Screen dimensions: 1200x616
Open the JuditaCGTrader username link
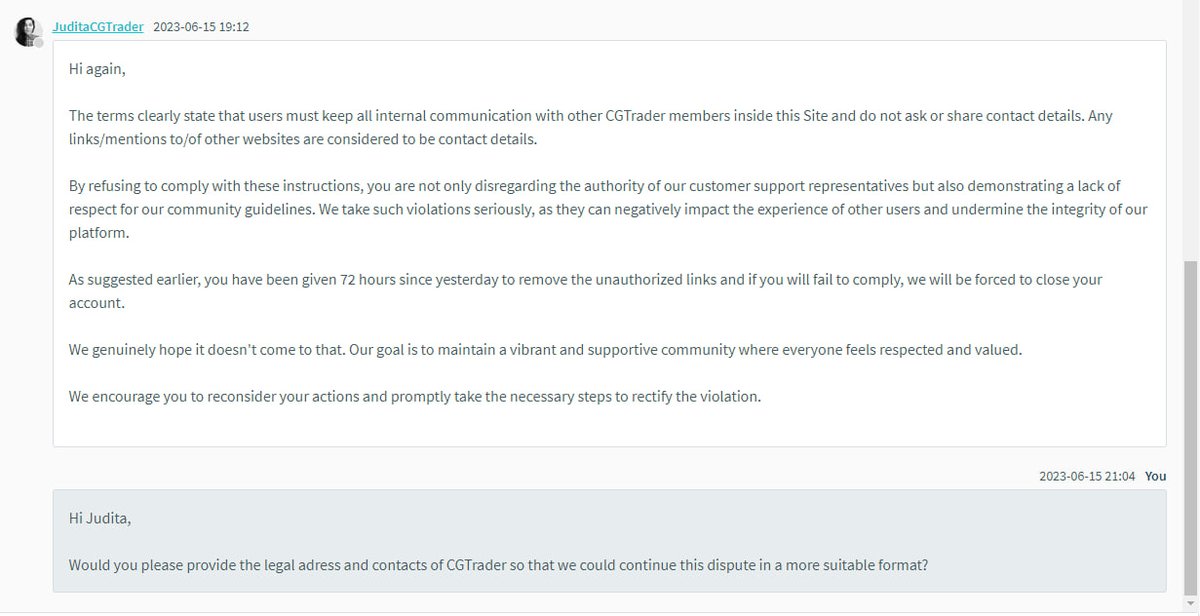[x=98, y=27]
